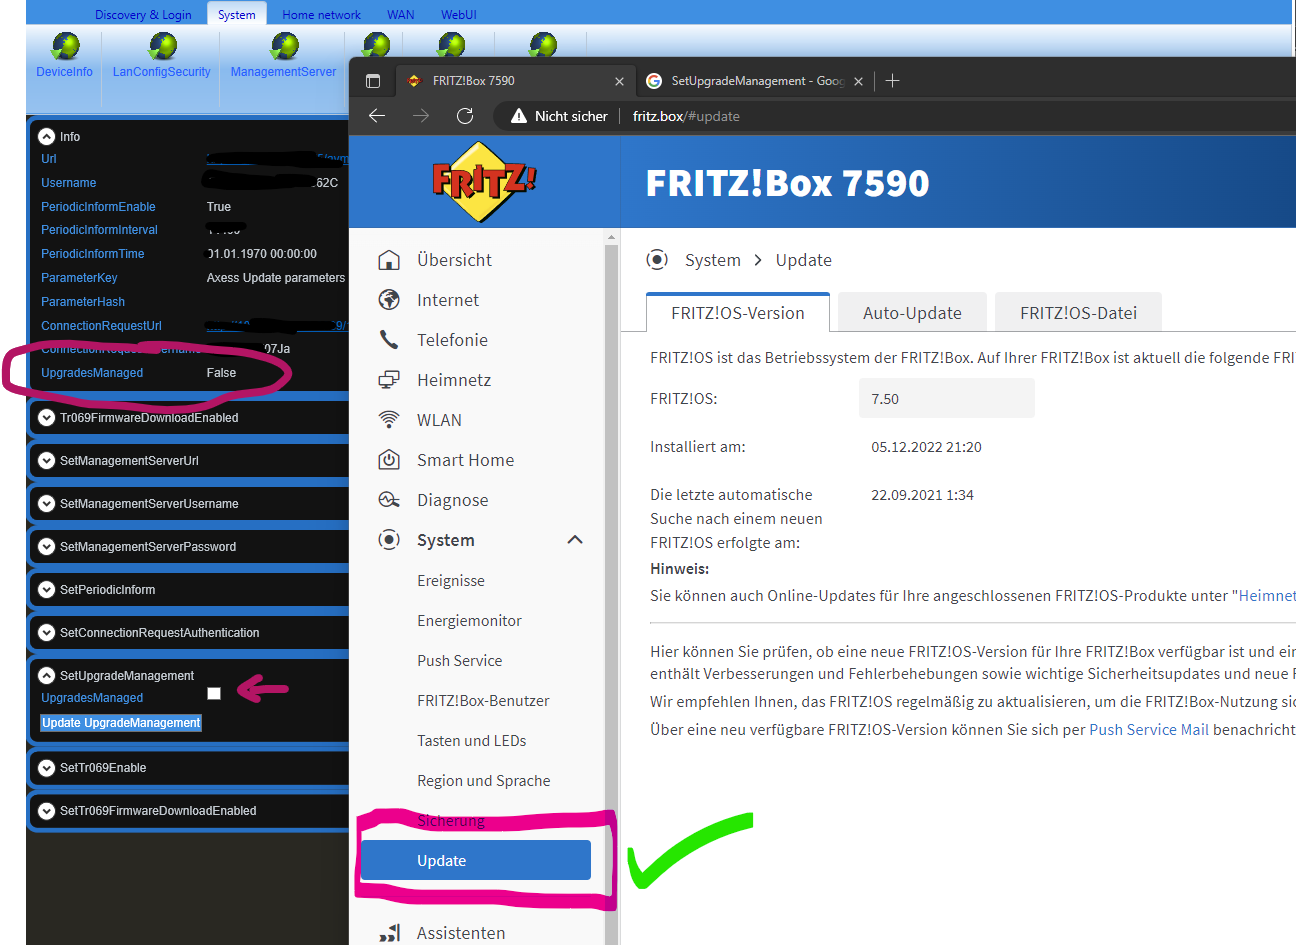
Task: Click the fritz.box address bar
Action: [x=686, y=116]
